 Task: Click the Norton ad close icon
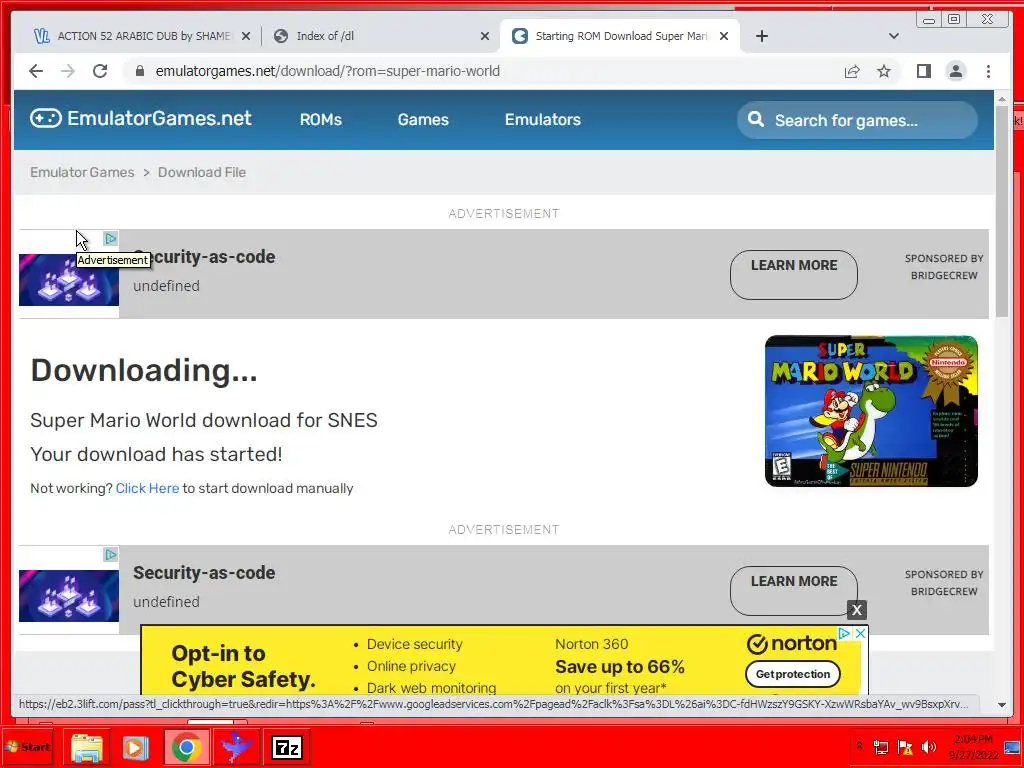tap(861, 633)
